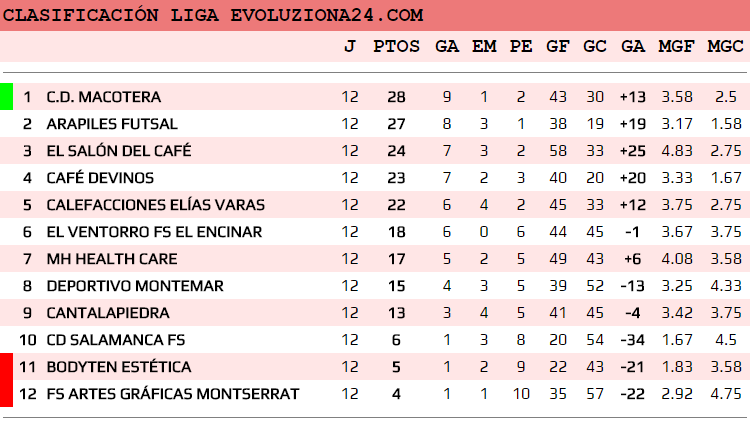Click the MGC column header

coord(725,46)
